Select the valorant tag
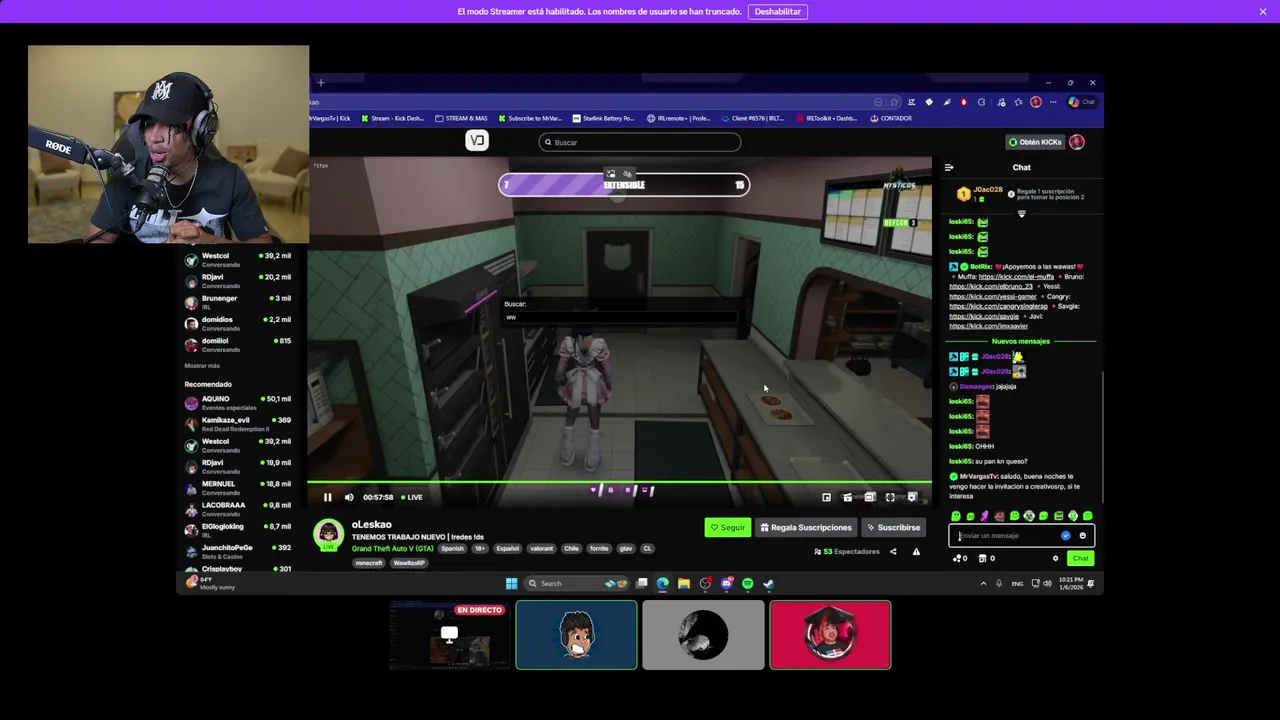The height and width of the screenshot is (720, 1280). pyautogui.click(x=541, y=548)
